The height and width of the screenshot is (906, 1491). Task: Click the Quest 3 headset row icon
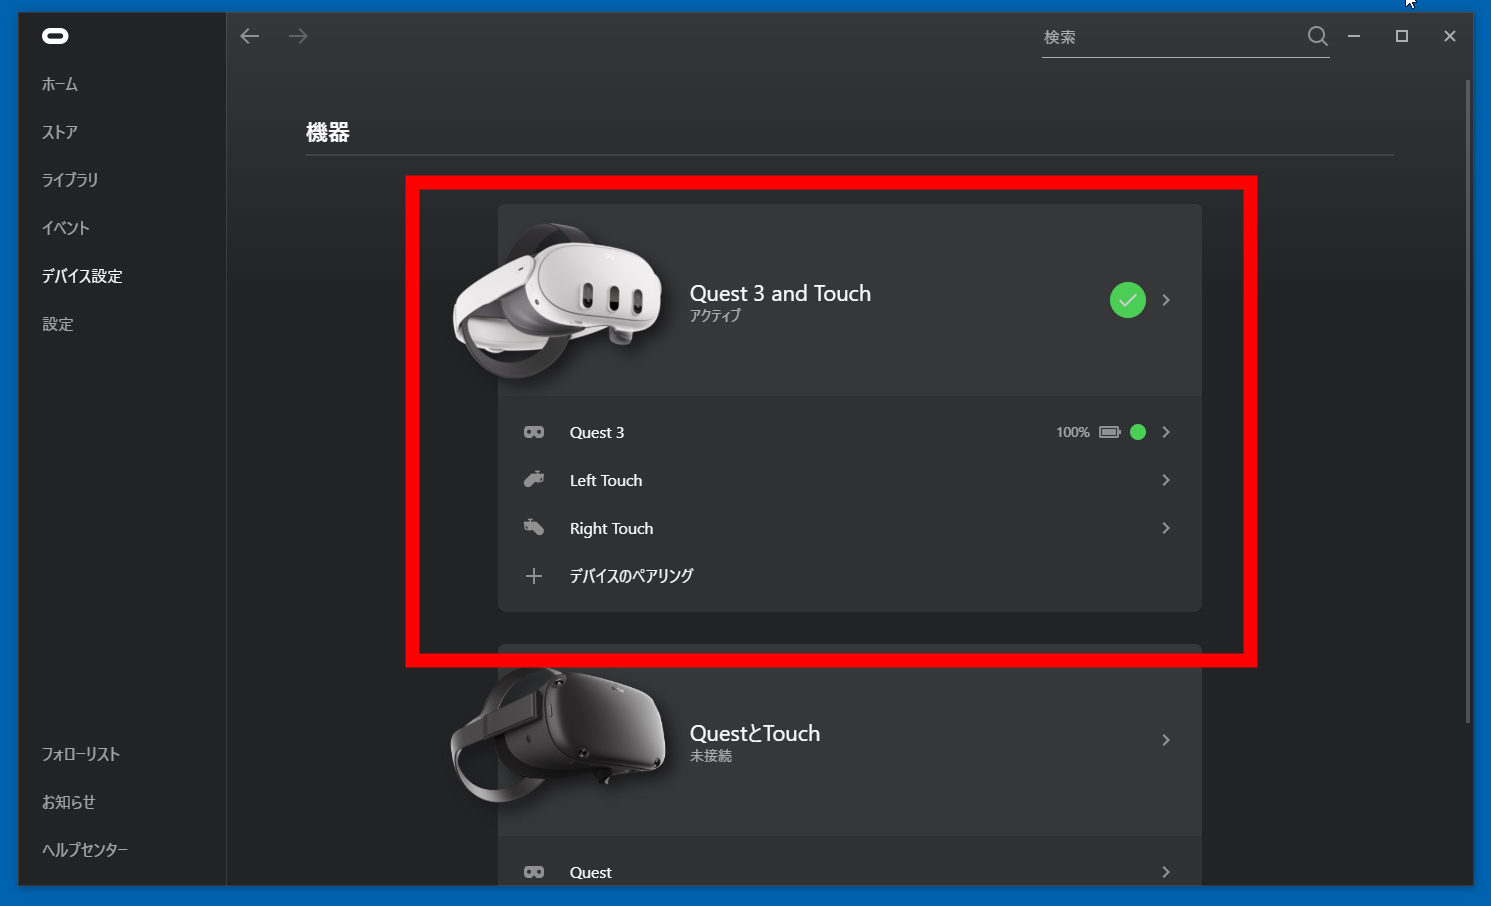534,432
